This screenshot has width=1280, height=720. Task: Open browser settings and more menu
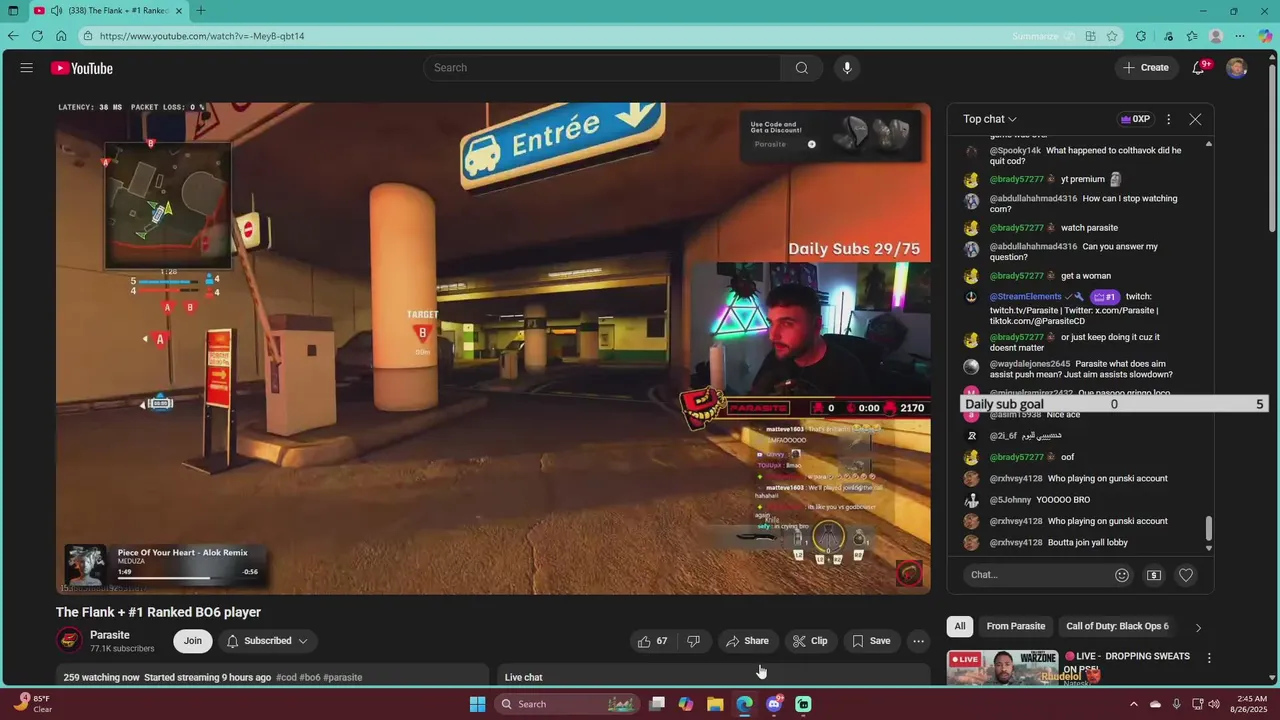1240,36
